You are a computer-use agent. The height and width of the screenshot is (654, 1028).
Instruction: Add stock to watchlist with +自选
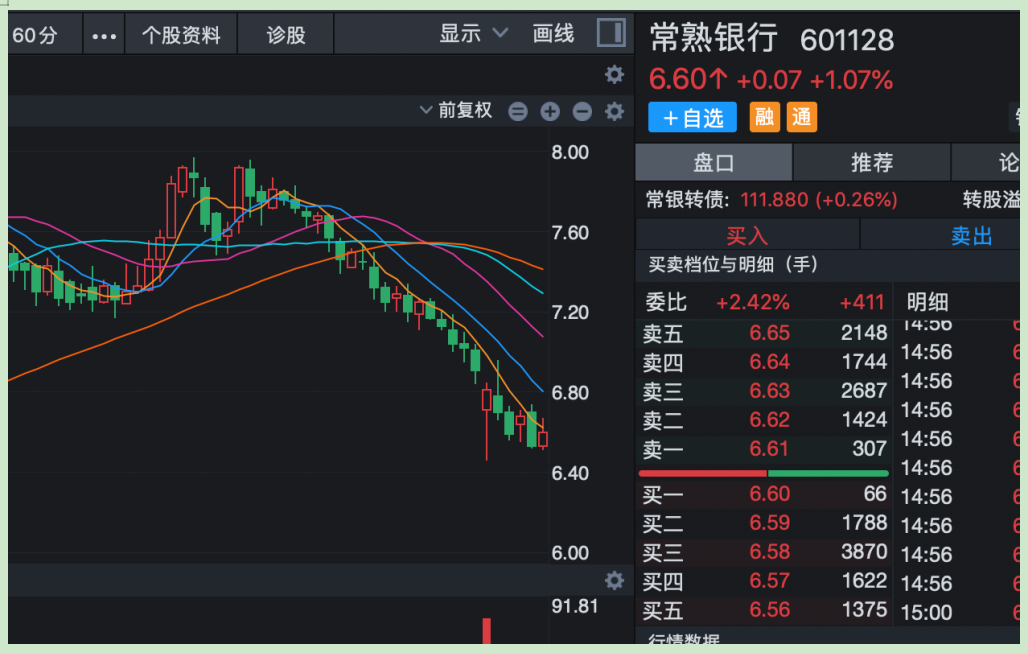point(692,118)
